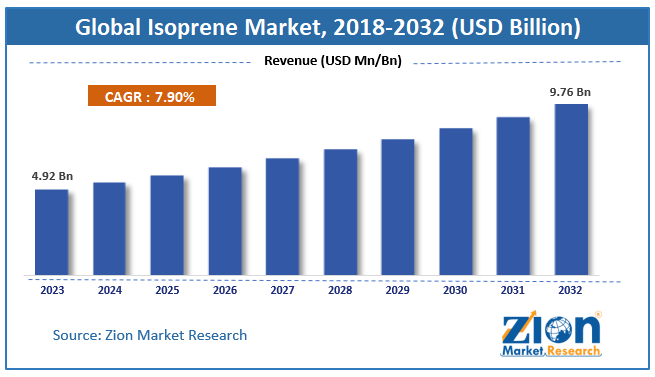Select the 2025 bar in the chart

[x=167, y=225]
